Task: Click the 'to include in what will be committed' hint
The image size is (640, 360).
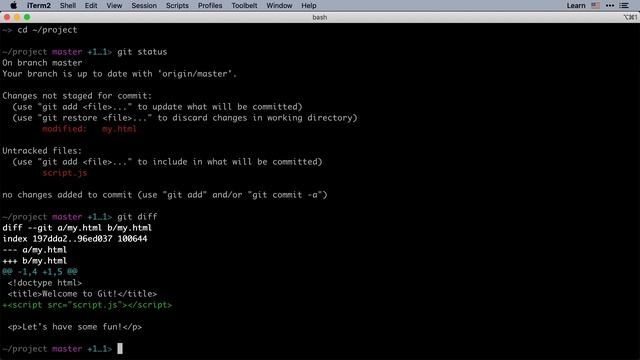Action: pyautogui.click(x=167, y=162)
